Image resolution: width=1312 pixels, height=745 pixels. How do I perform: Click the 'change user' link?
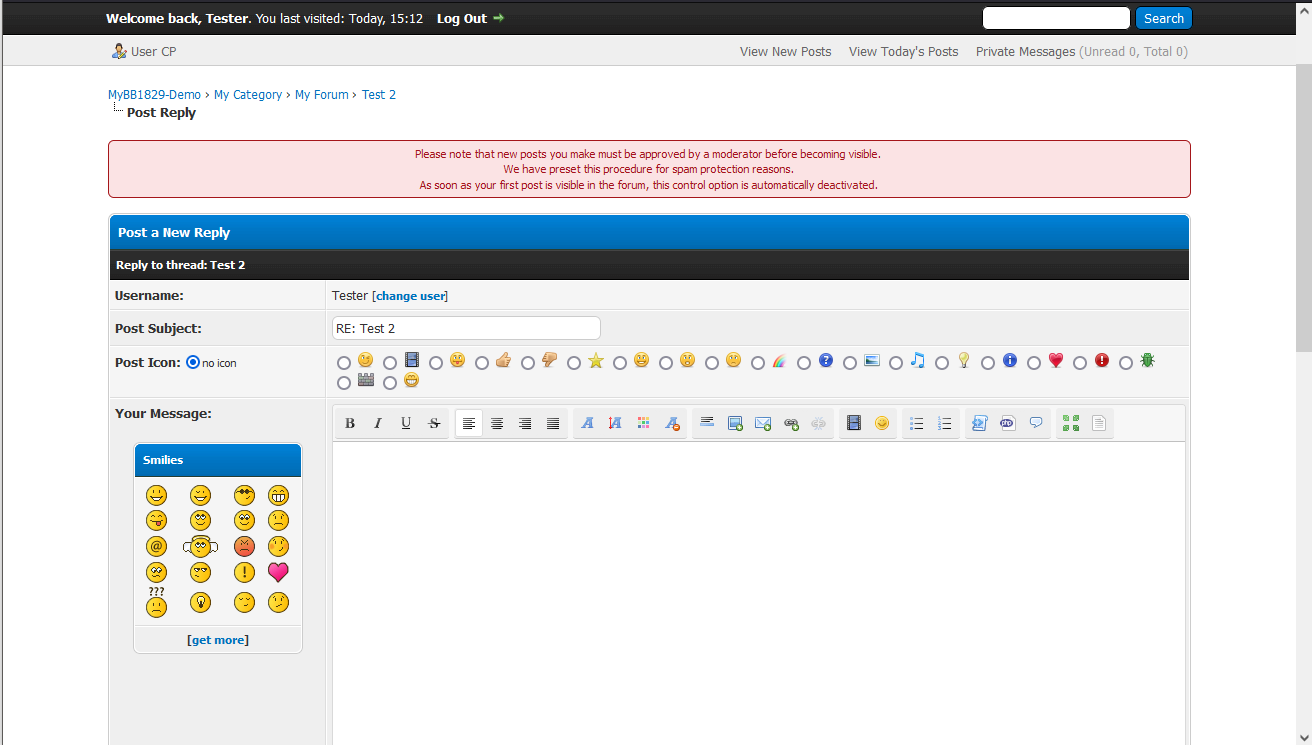point(410,296)
